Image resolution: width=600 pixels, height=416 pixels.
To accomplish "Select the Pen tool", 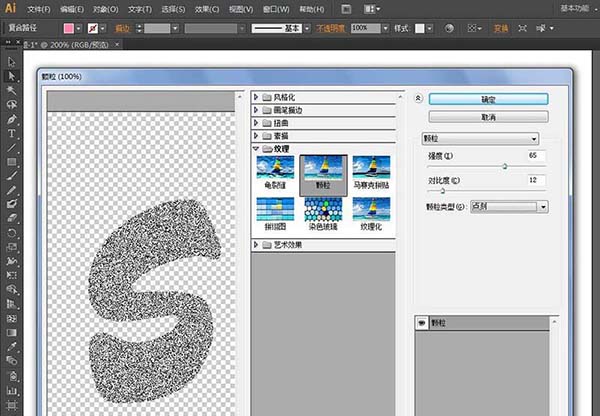I will pyautogui.click(x=11, y=119).
